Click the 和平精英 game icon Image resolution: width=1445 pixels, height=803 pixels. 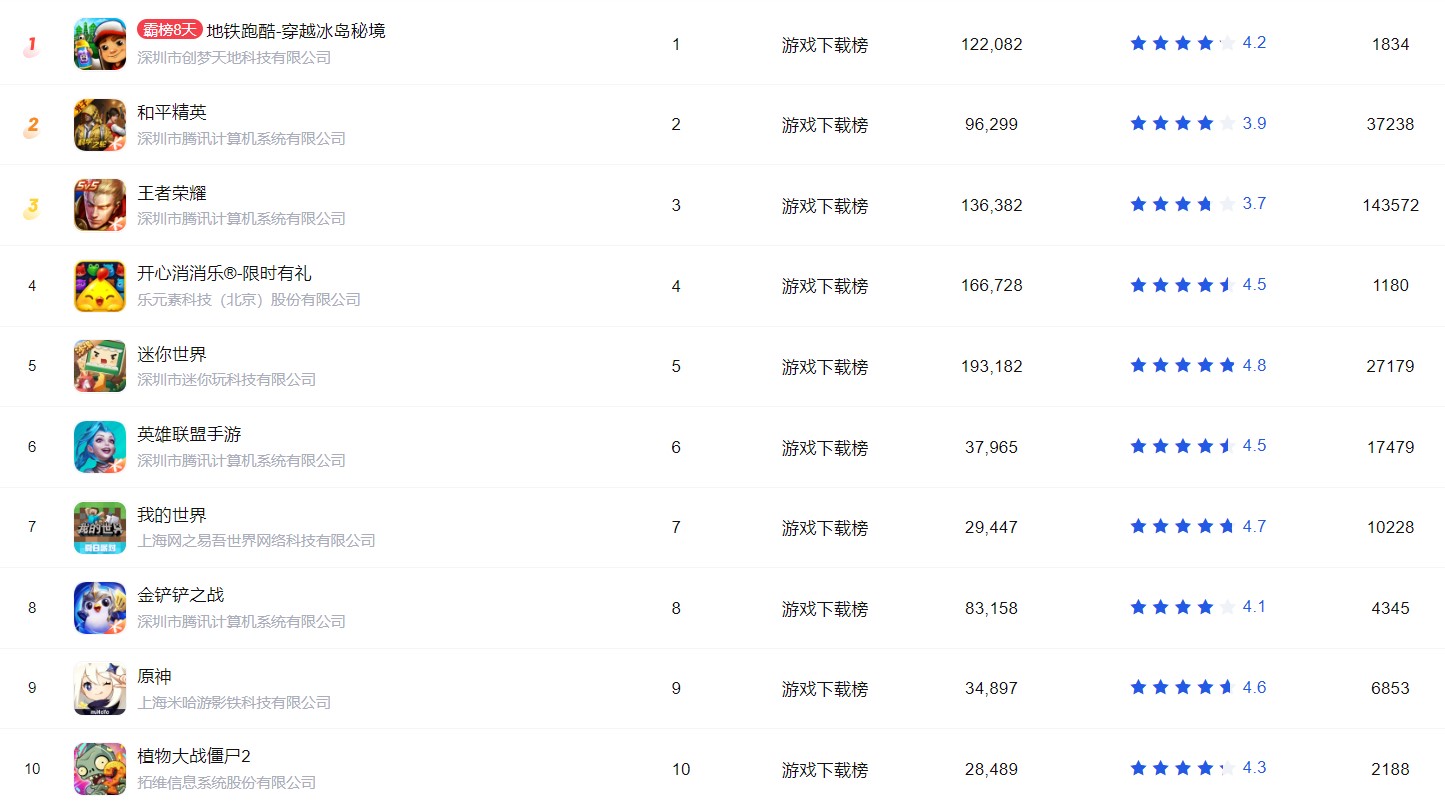(100, 125)
